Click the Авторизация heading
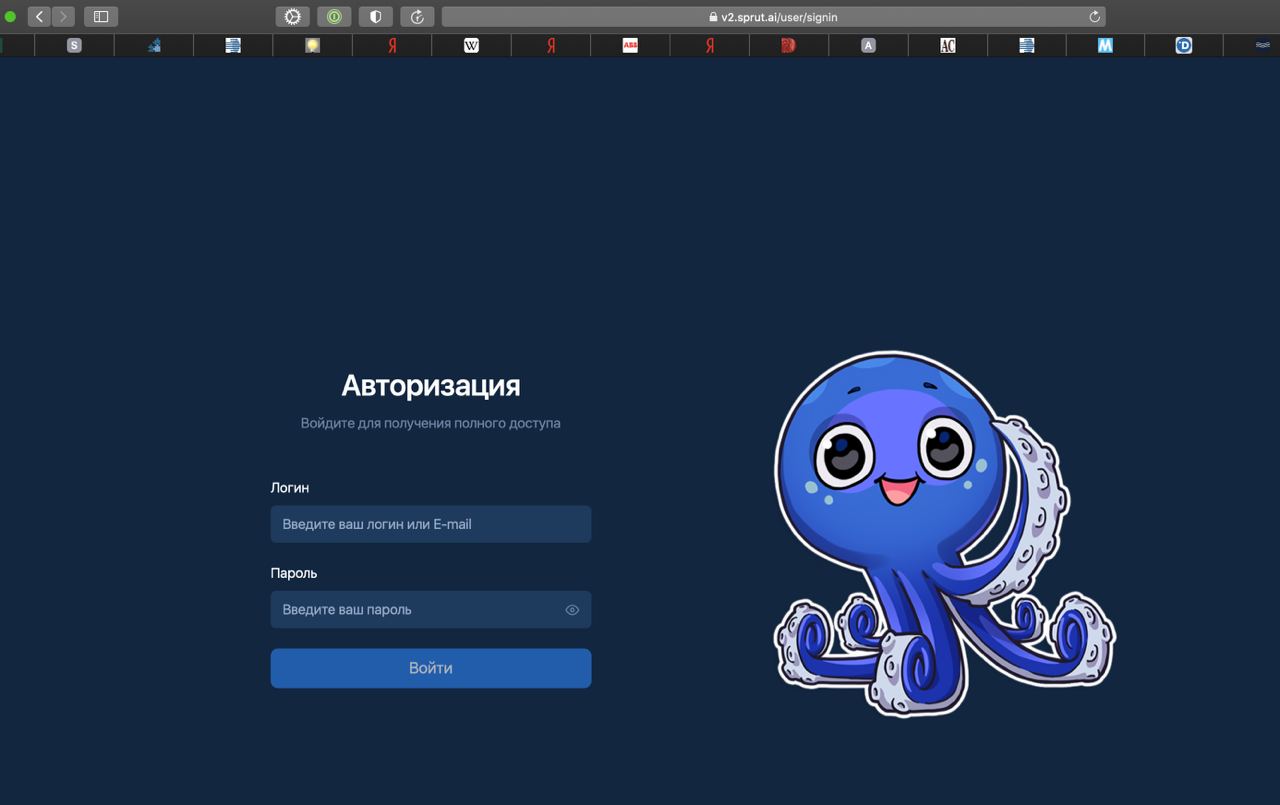Image resolution: width=1280 pixels, height=805 pixels. point(431,385)
